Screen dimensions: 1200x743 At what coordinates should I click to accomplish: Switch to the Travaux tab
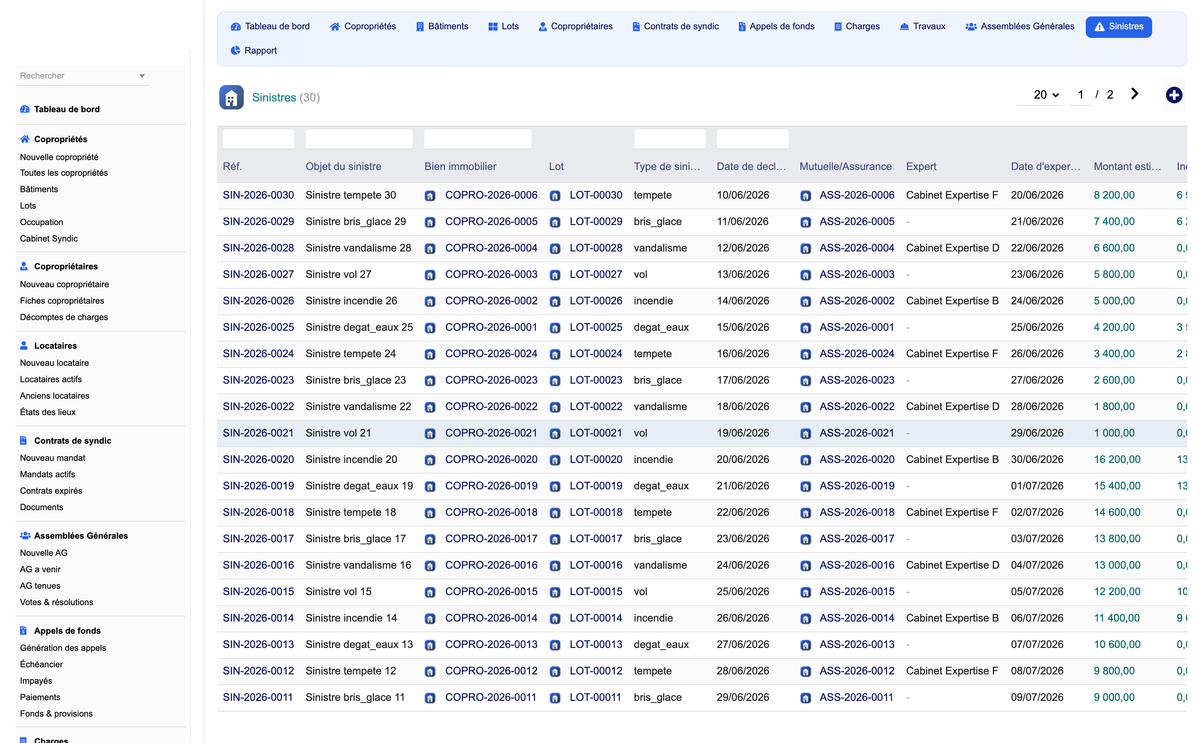pos(922,27)
